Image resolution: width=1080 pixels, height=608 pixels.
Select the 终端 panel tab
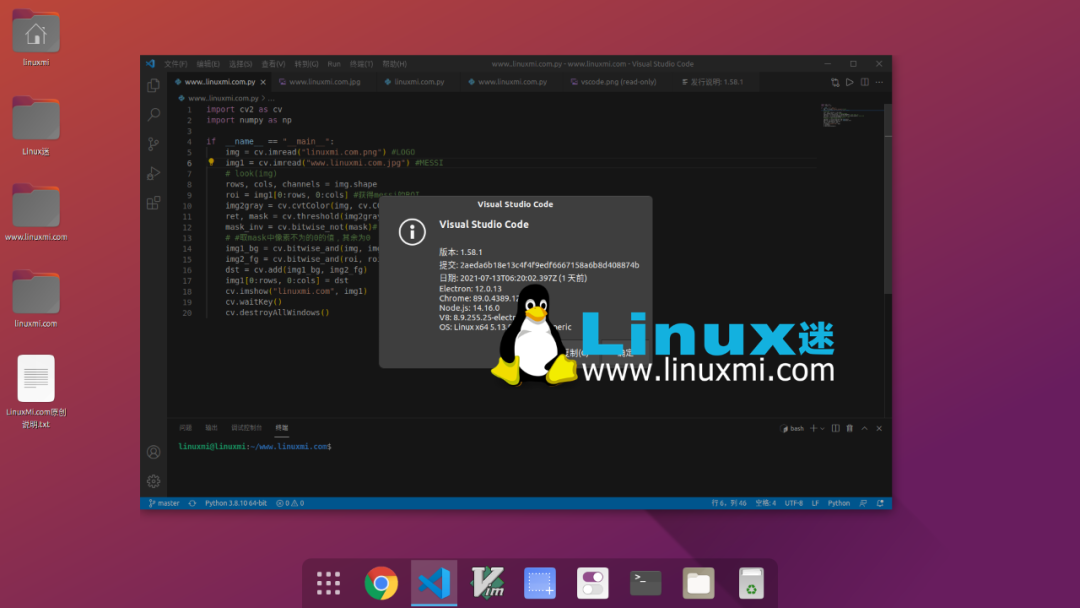(x=282, y=428)
